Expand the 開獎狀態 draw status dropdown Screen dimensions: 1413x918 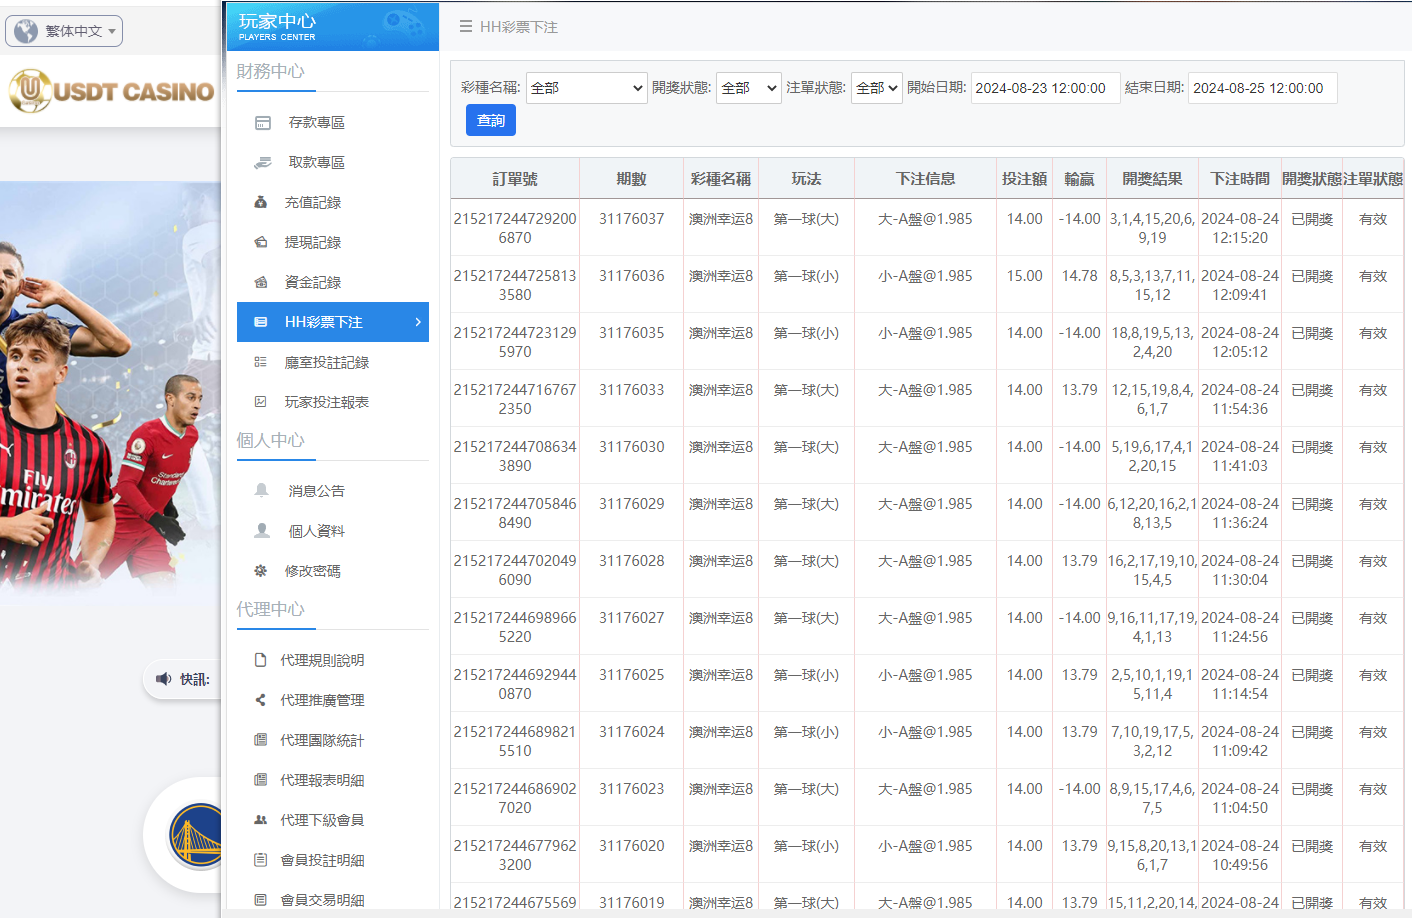(x=749, y=88)
